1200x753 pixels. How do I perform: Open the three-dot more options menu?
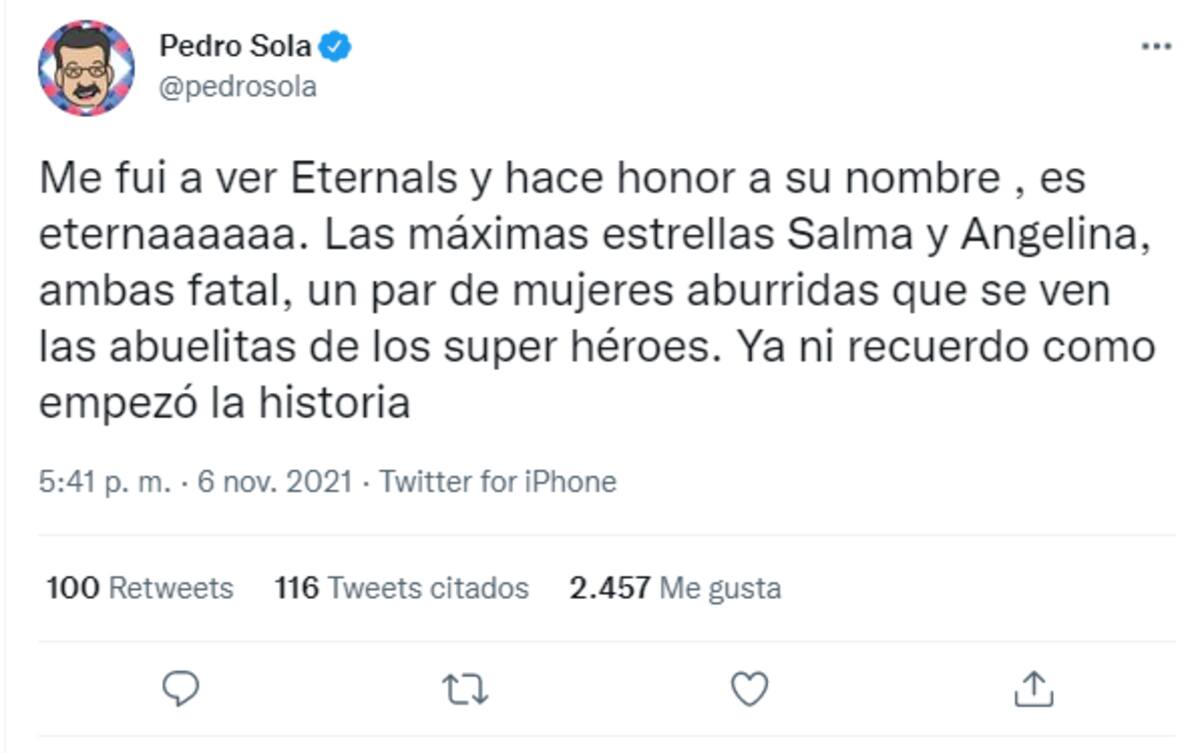[1156, 46]
